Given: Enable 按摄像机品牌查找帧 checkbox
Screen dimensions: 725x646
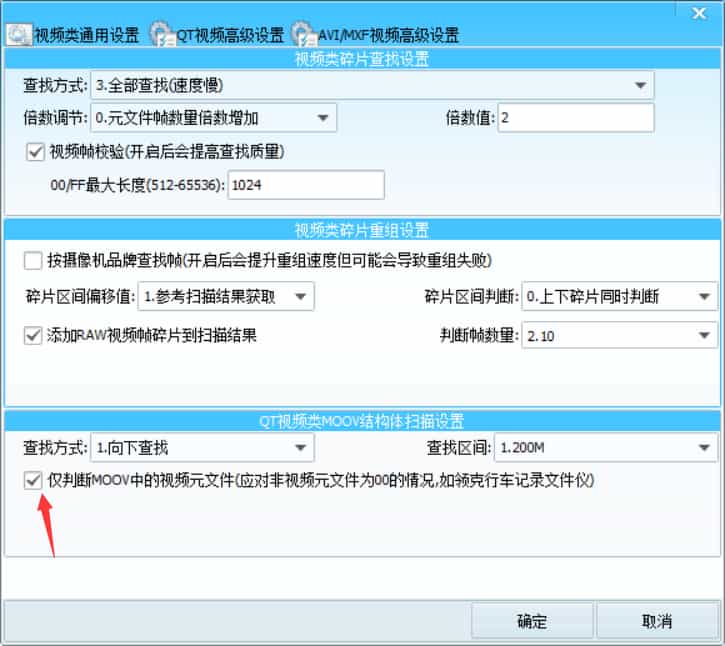Looking at the screenshot, I should point(33,261).
